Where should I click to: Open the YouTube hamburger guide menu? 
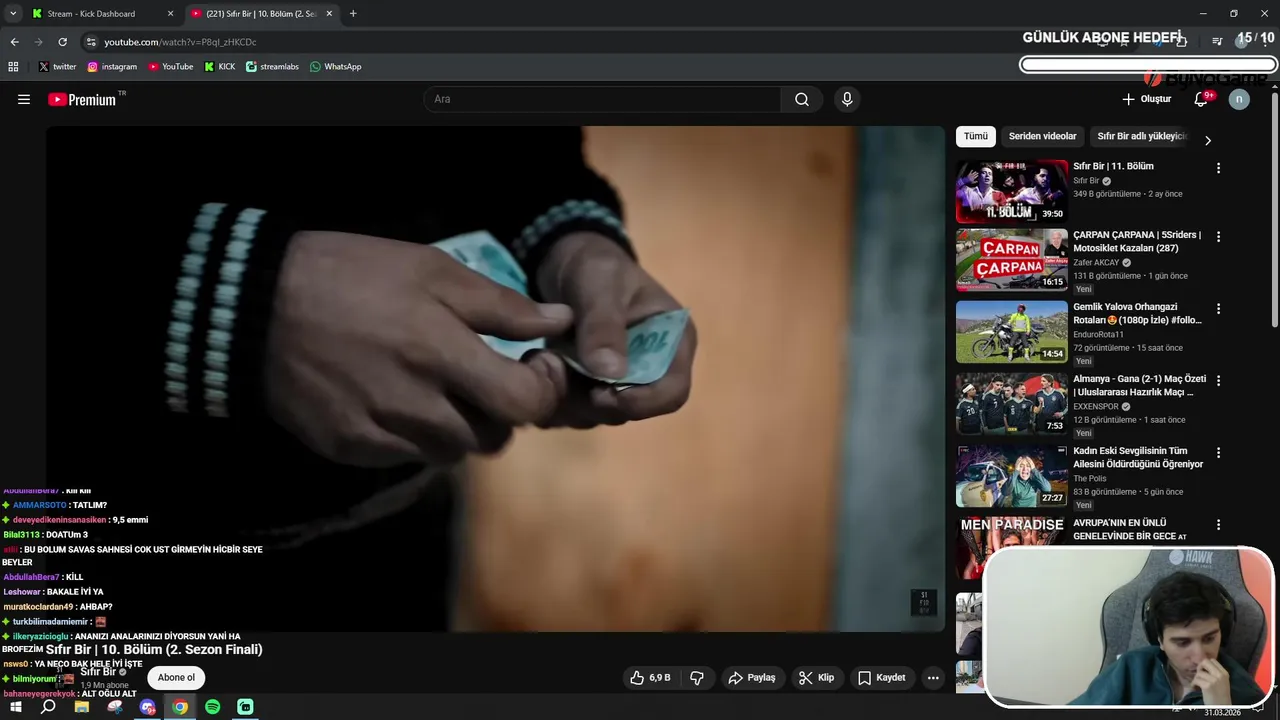pyautogui.click(x=24, y=99)
